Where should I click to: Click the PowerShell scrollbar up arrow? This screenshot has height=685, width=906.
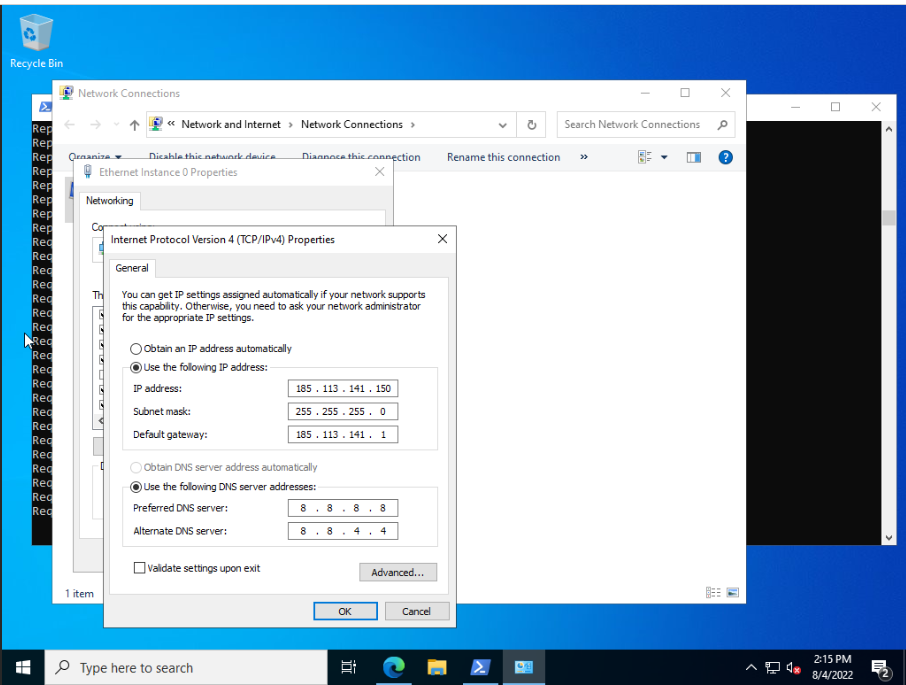[889, 129]
